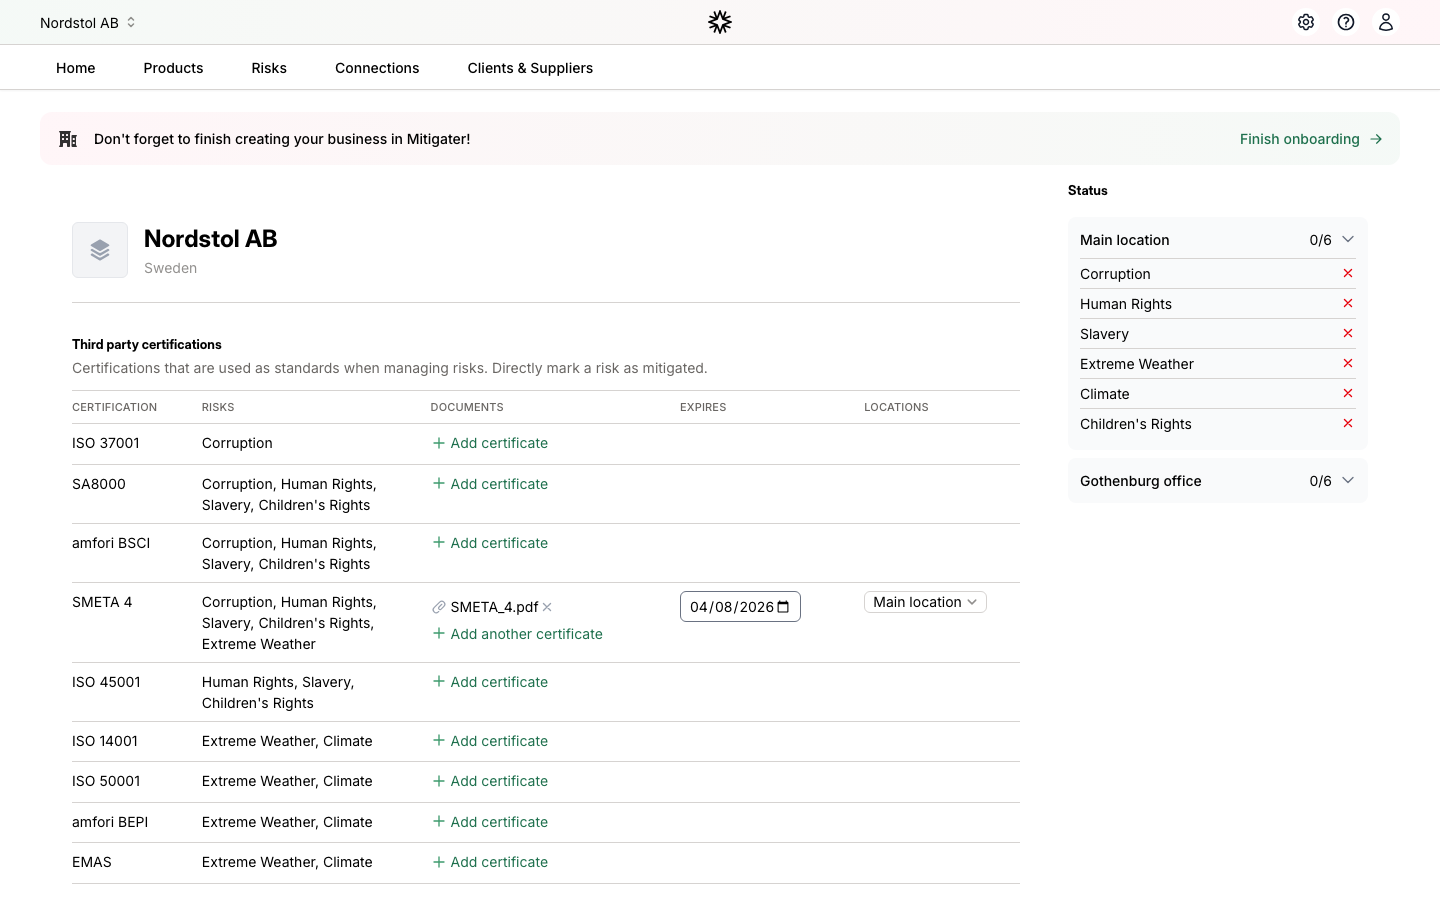Image resolution: width=1440 pixels, height=900 pixels.
Task: Click the DOCUMENTS column header
Action: (x=467, y=407)
